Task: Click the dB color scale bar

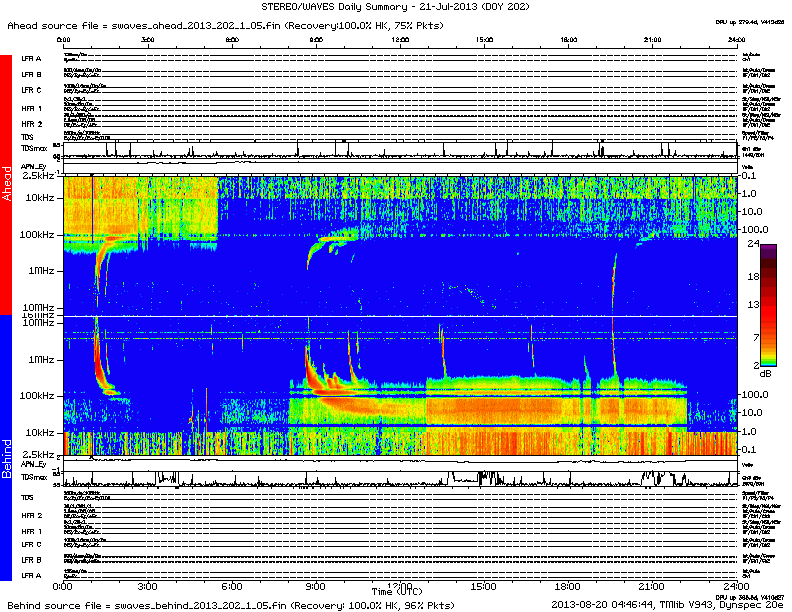Action: tap(769, 305)
